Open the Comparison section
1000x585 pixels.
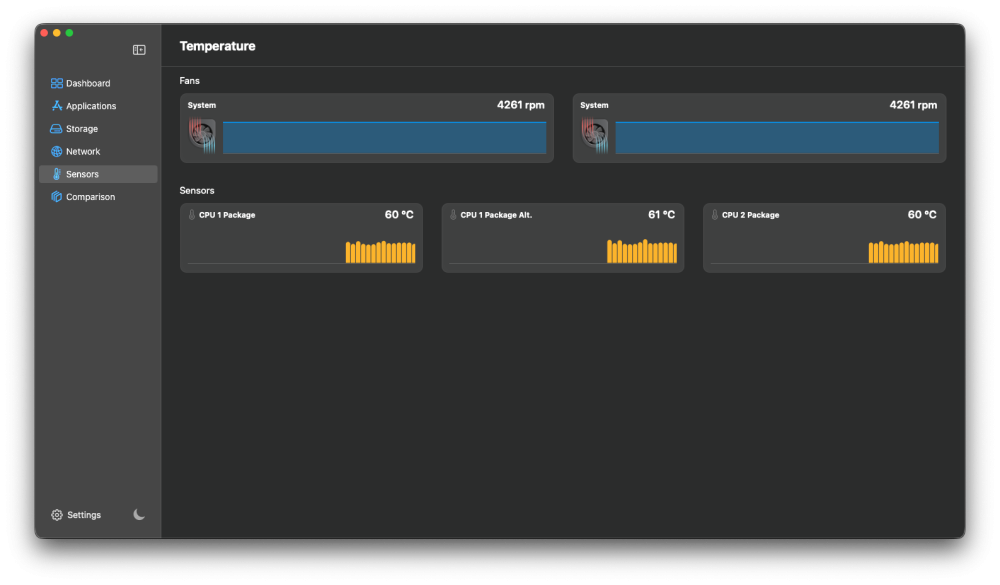[x=98, y=196]
